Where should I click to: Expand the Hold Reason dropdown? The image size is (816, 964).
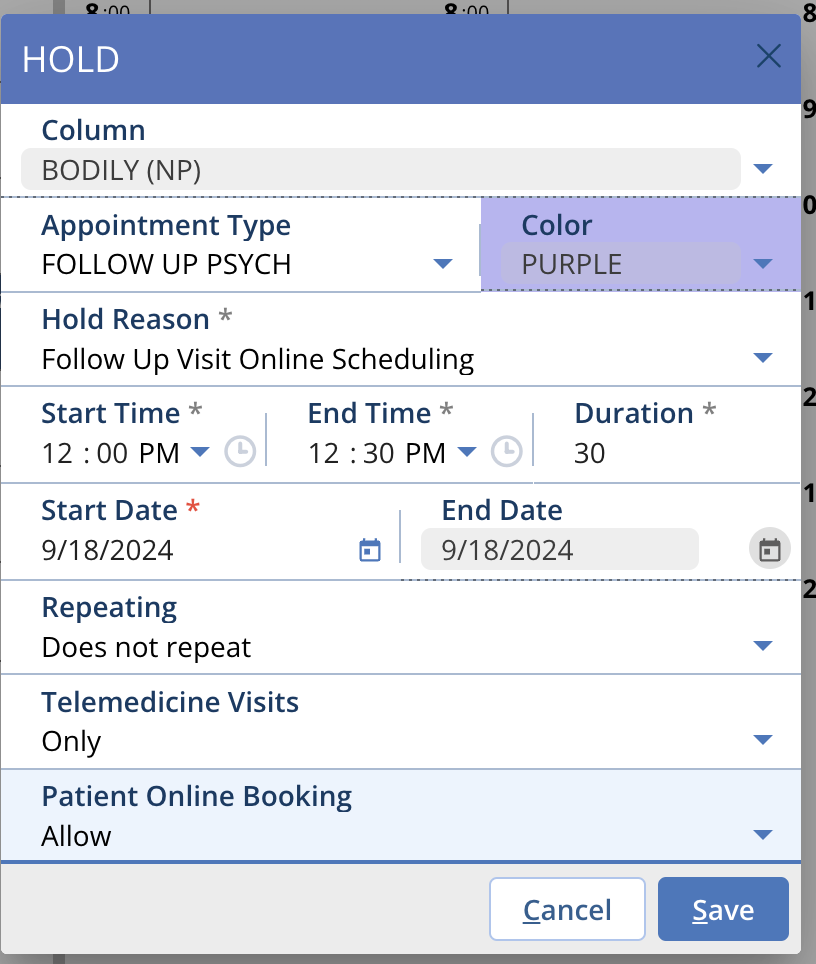tap(763, 358)
